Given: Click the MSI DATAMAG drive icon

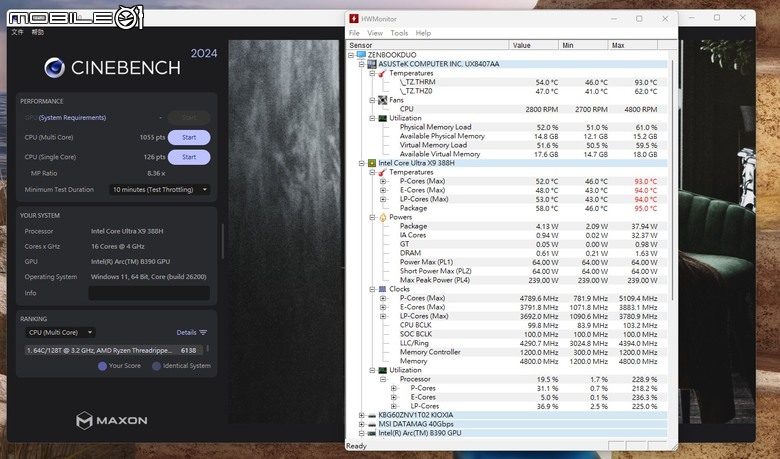Looking at the screenshot, I should point(372,424).
